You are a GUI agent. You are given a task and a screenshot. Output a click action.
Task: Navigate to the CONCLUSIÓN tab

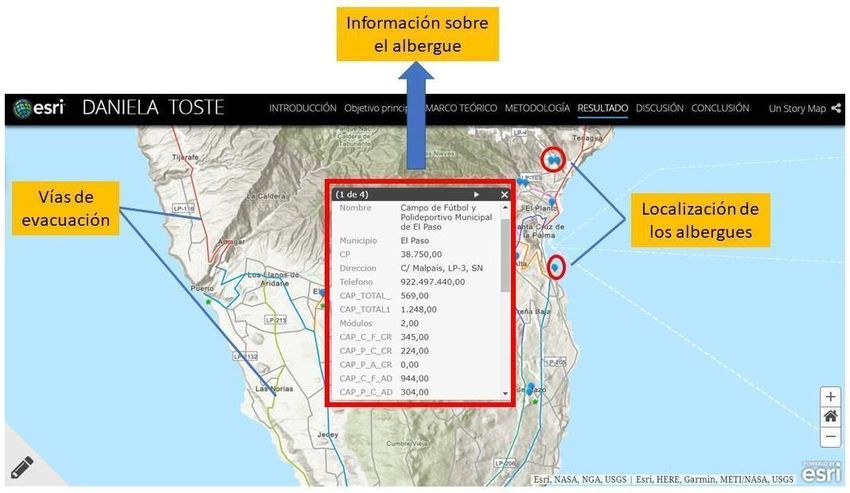(720, 108)
